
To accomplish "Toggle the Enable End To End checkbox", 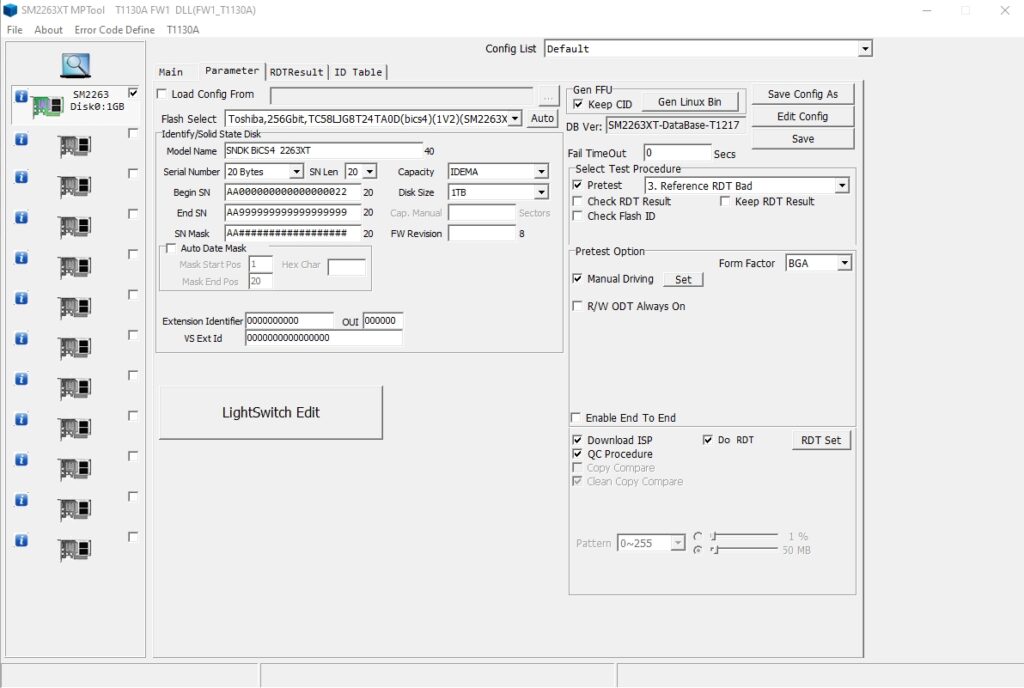I will (x=576, y=418).
